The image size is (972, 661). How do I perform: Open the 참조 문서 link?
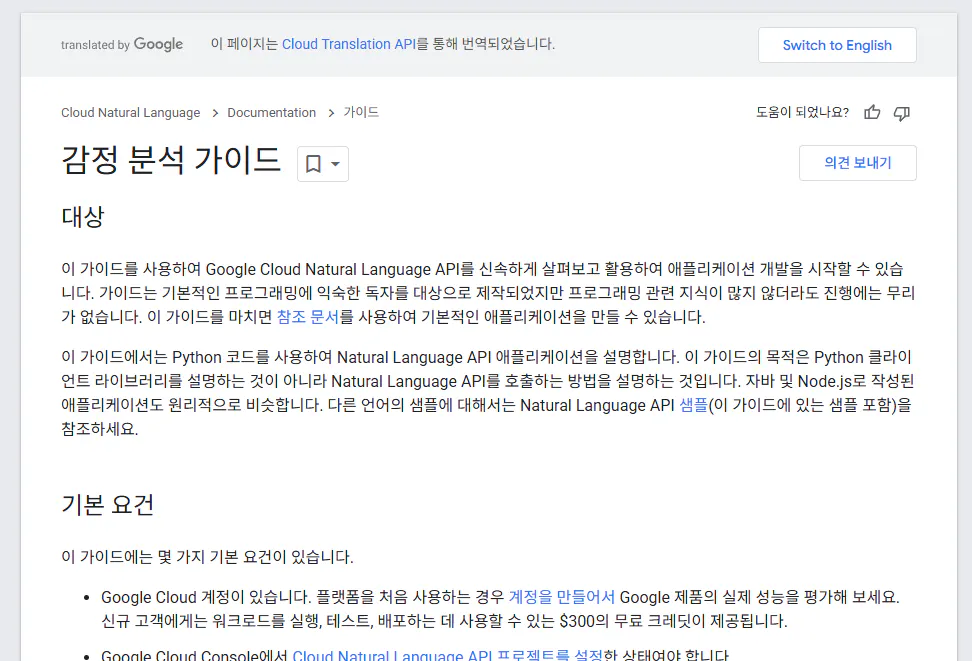pyautogui.click(x=307, y=317)
